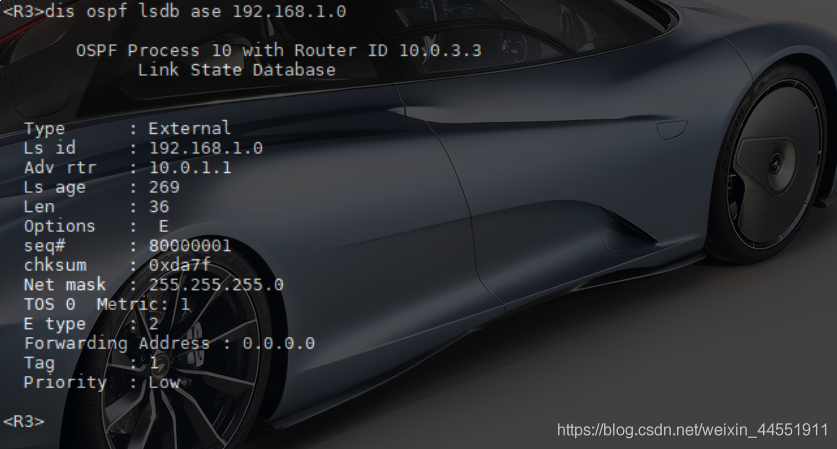
Task: Click the 'chksum' field label
Action: pos(54,265)
